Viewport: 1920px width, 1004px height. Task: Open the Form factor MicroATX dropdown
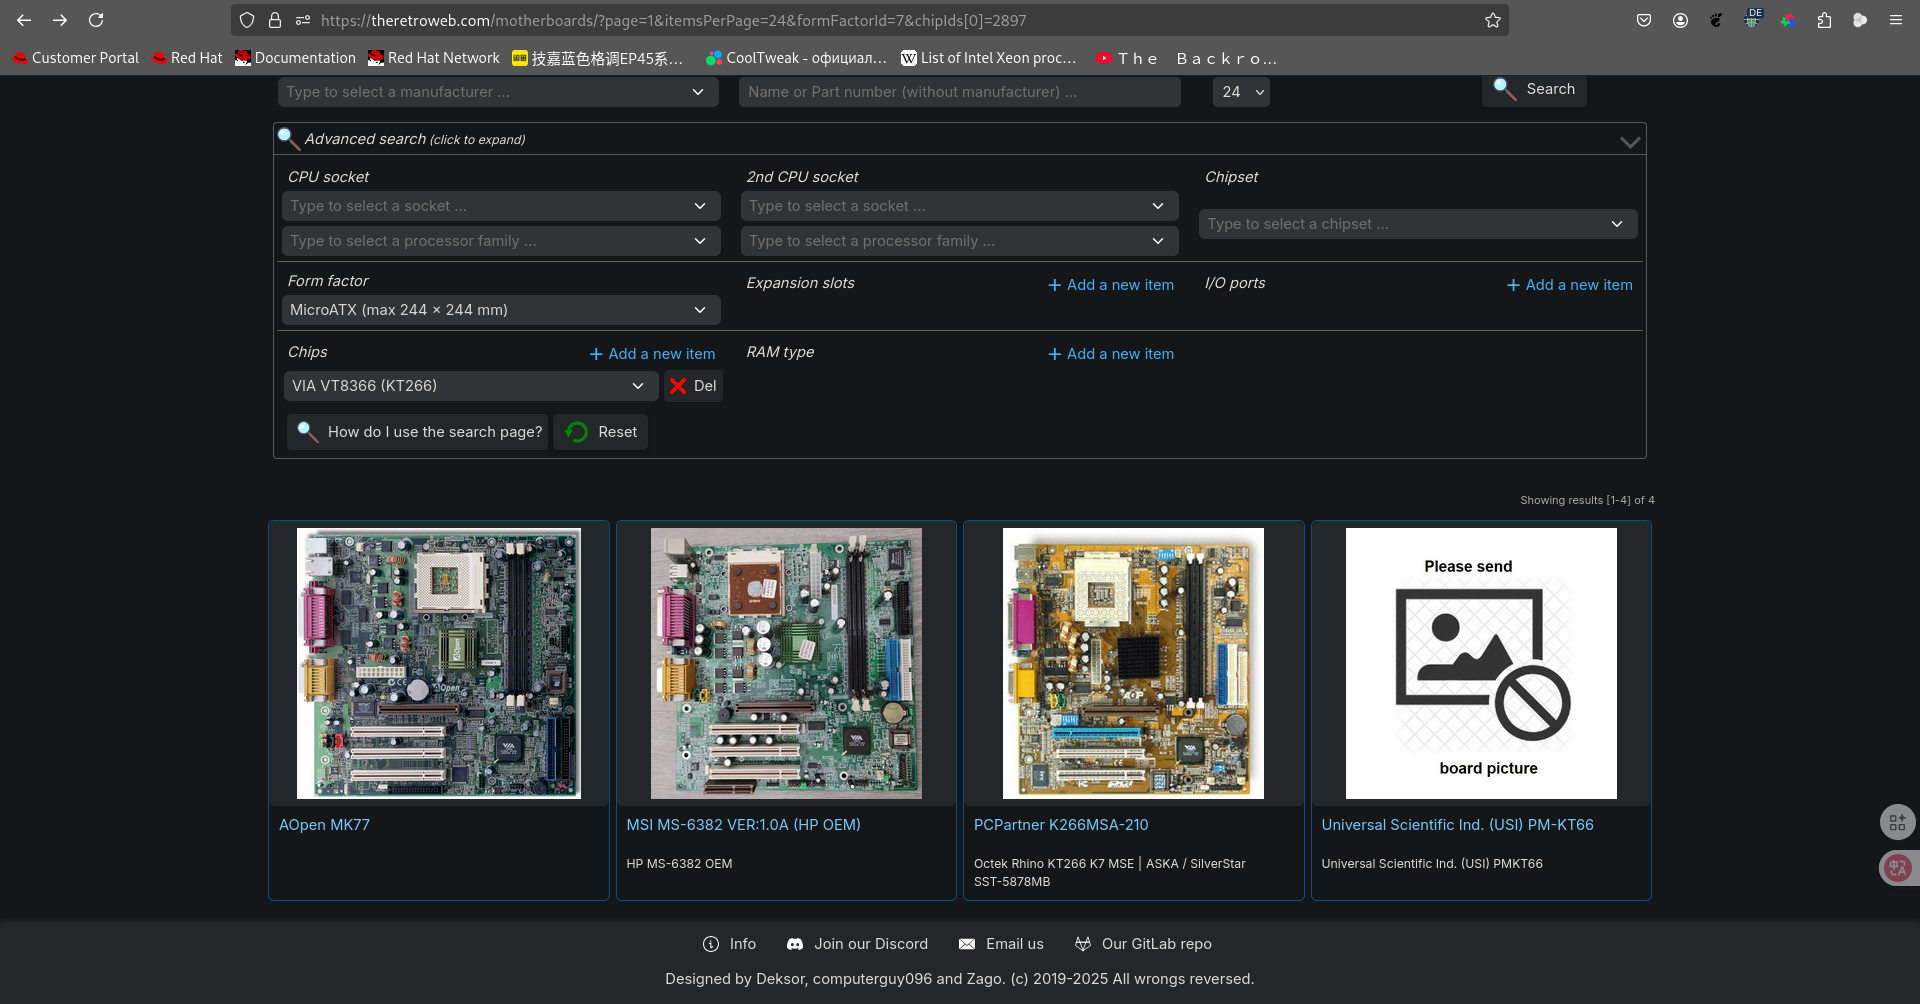coord(500,310)
